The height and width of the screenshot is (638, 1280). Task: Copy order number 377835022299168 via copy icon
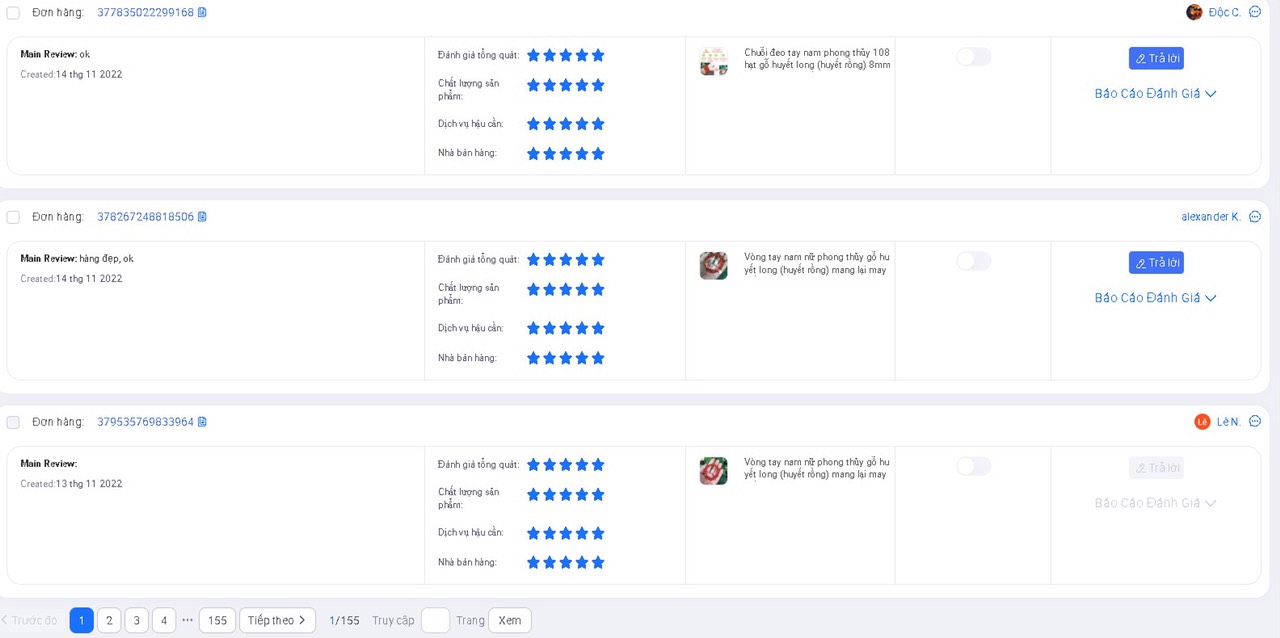click(202, 12)
